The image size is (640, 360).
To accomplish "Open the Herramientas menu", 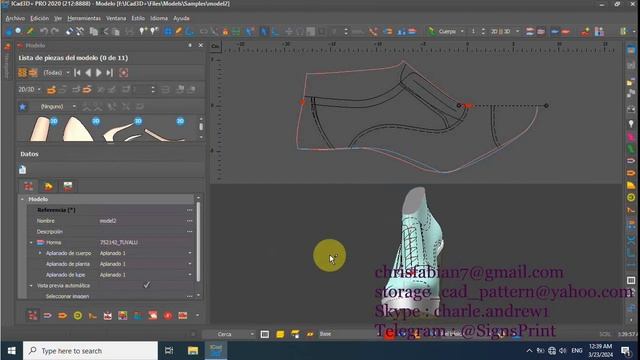I will point(84,18).
